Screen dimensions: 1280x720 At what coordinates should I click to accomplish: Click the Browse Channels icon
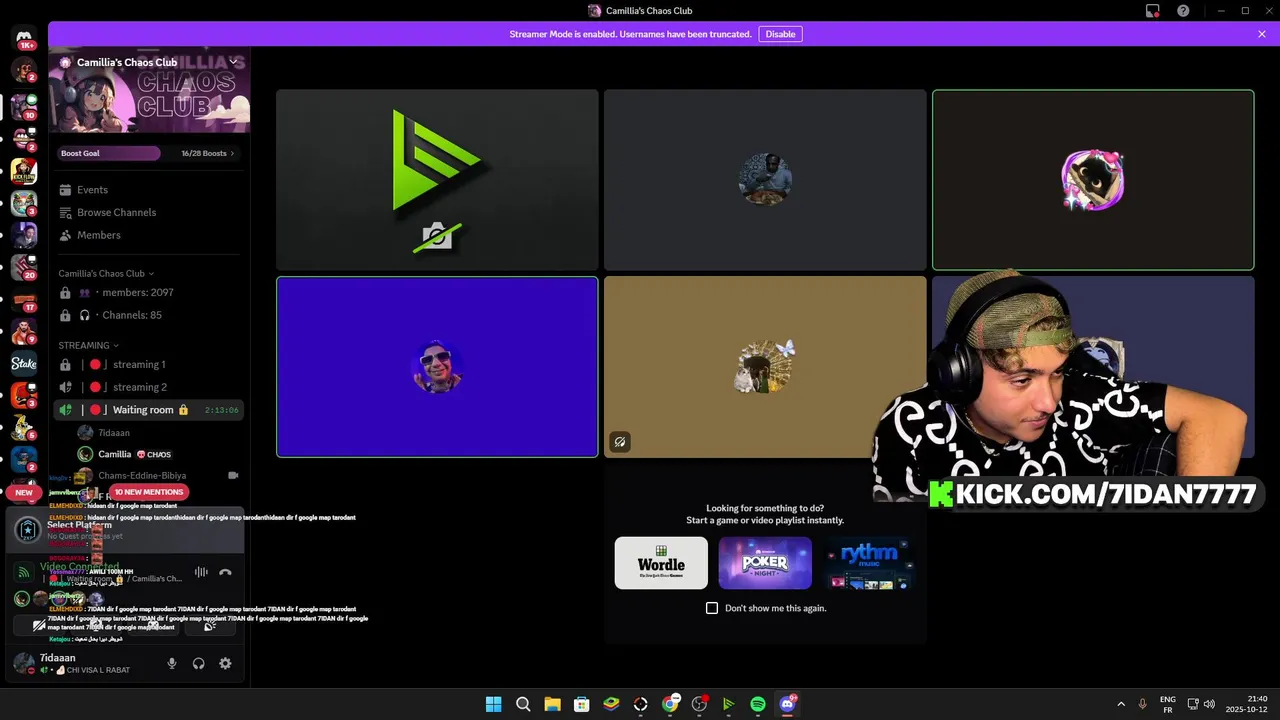65,212
